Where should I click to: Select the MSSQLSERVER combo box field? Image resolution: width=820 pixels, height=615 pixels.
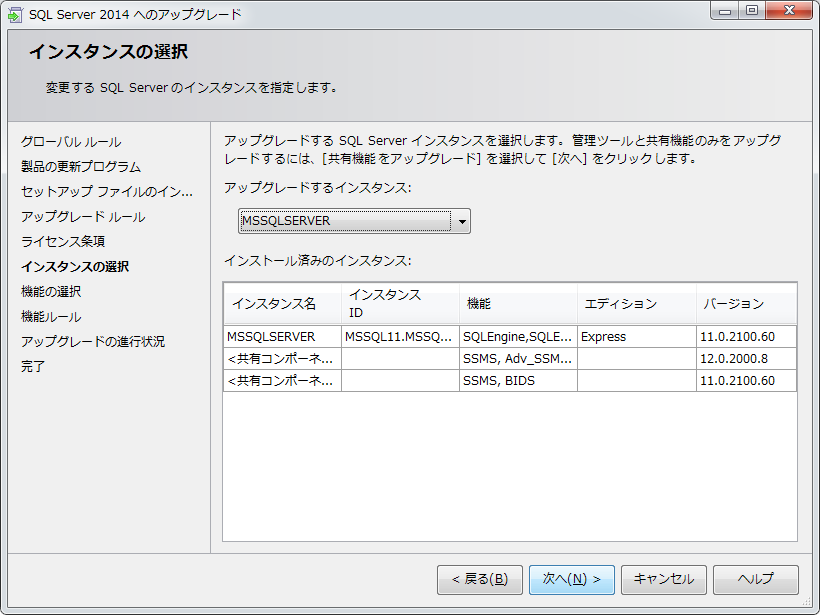click(345, 222)
